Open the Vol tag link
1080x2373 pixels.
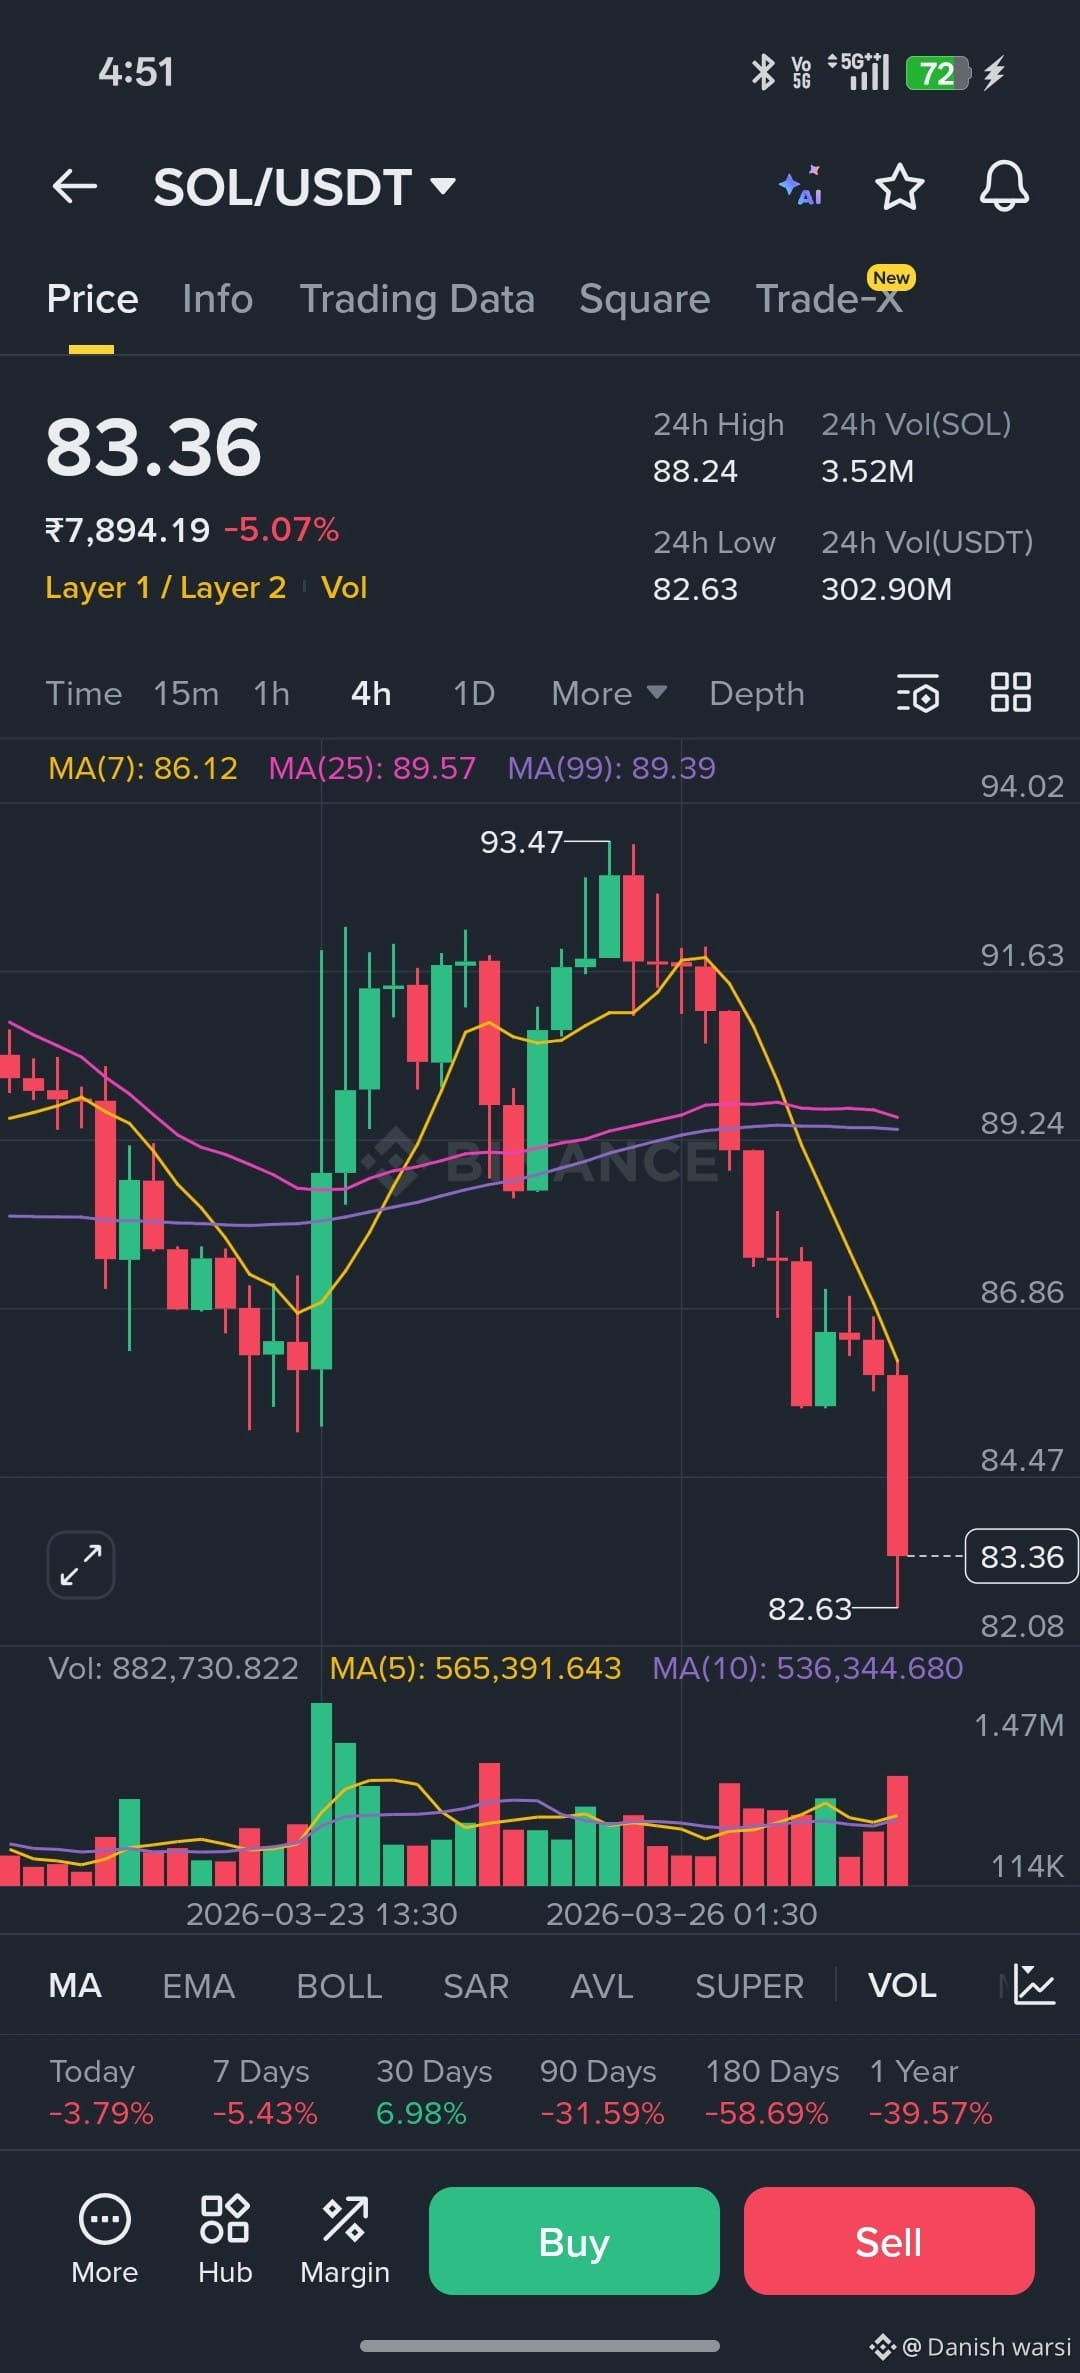(x=344, y=587)
